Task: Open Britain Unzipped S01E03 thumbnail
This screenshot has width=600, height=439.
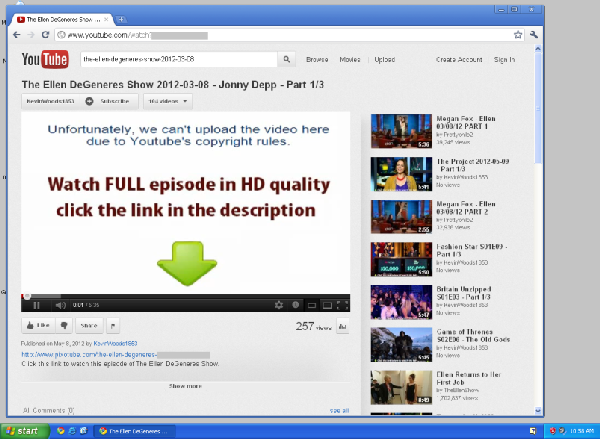Action: click(401, 302)
